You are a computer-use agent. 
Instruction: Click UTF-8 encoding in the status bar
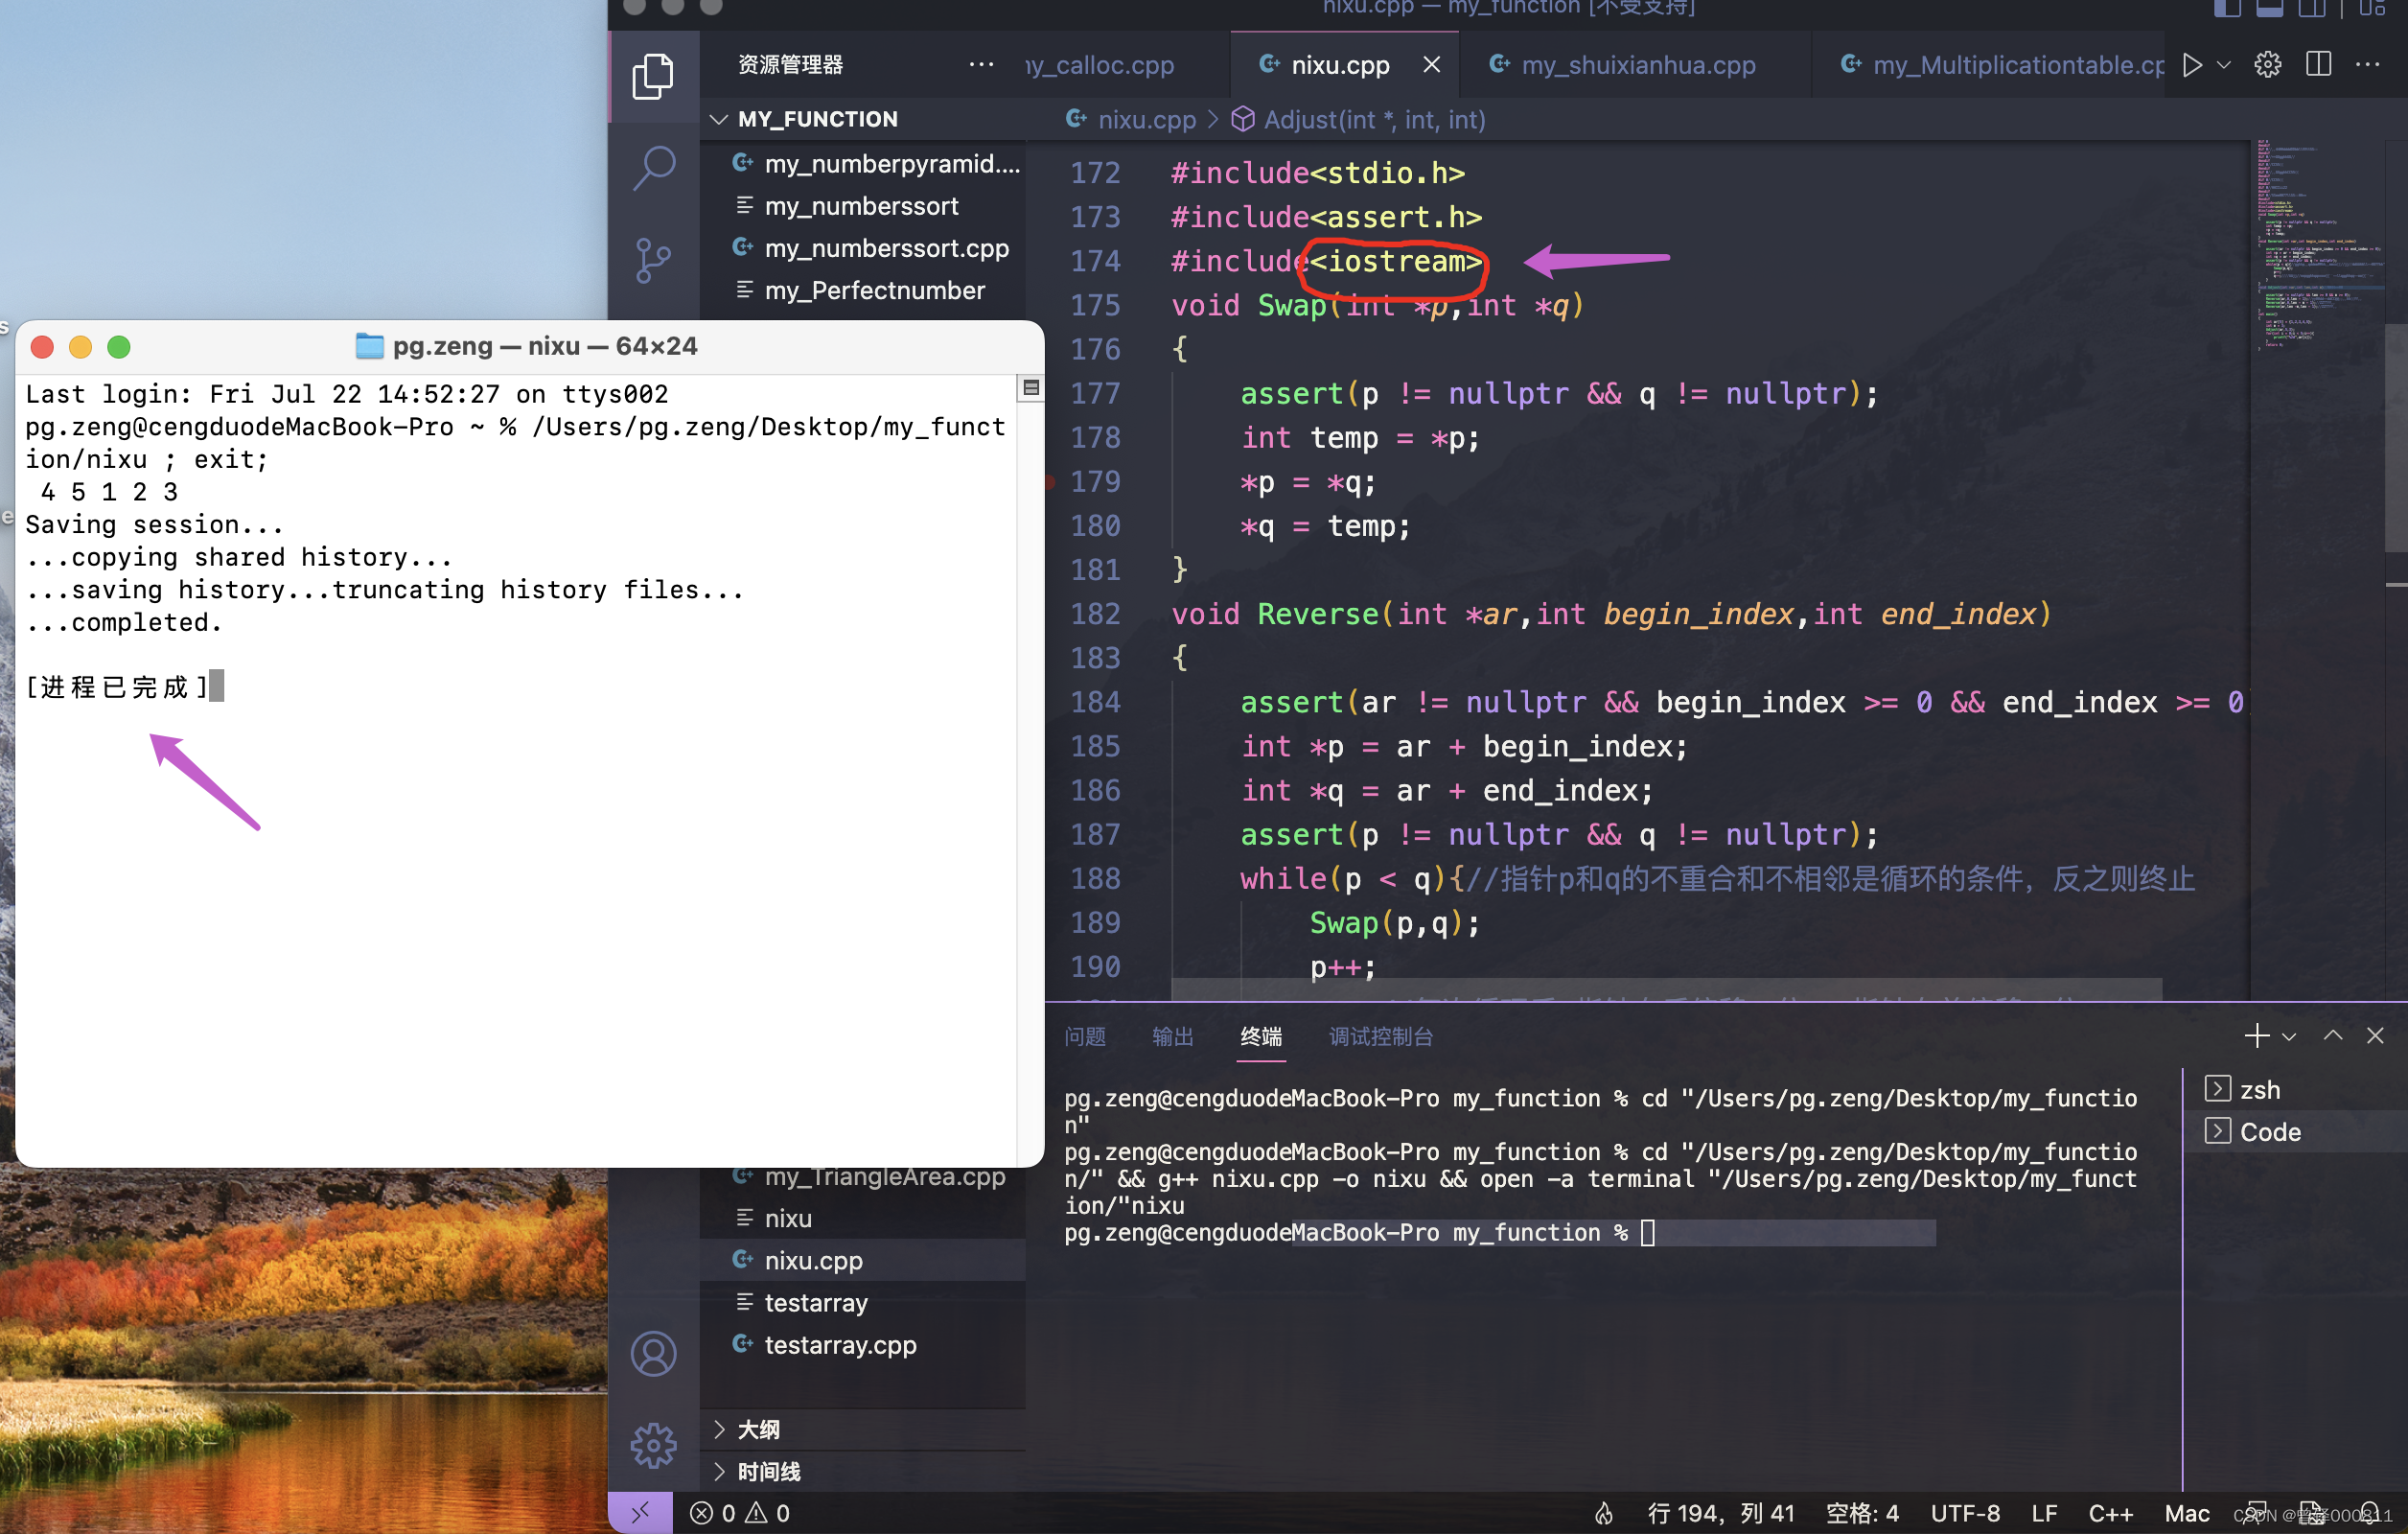pyautogui.click(x=1964, y=1512)
